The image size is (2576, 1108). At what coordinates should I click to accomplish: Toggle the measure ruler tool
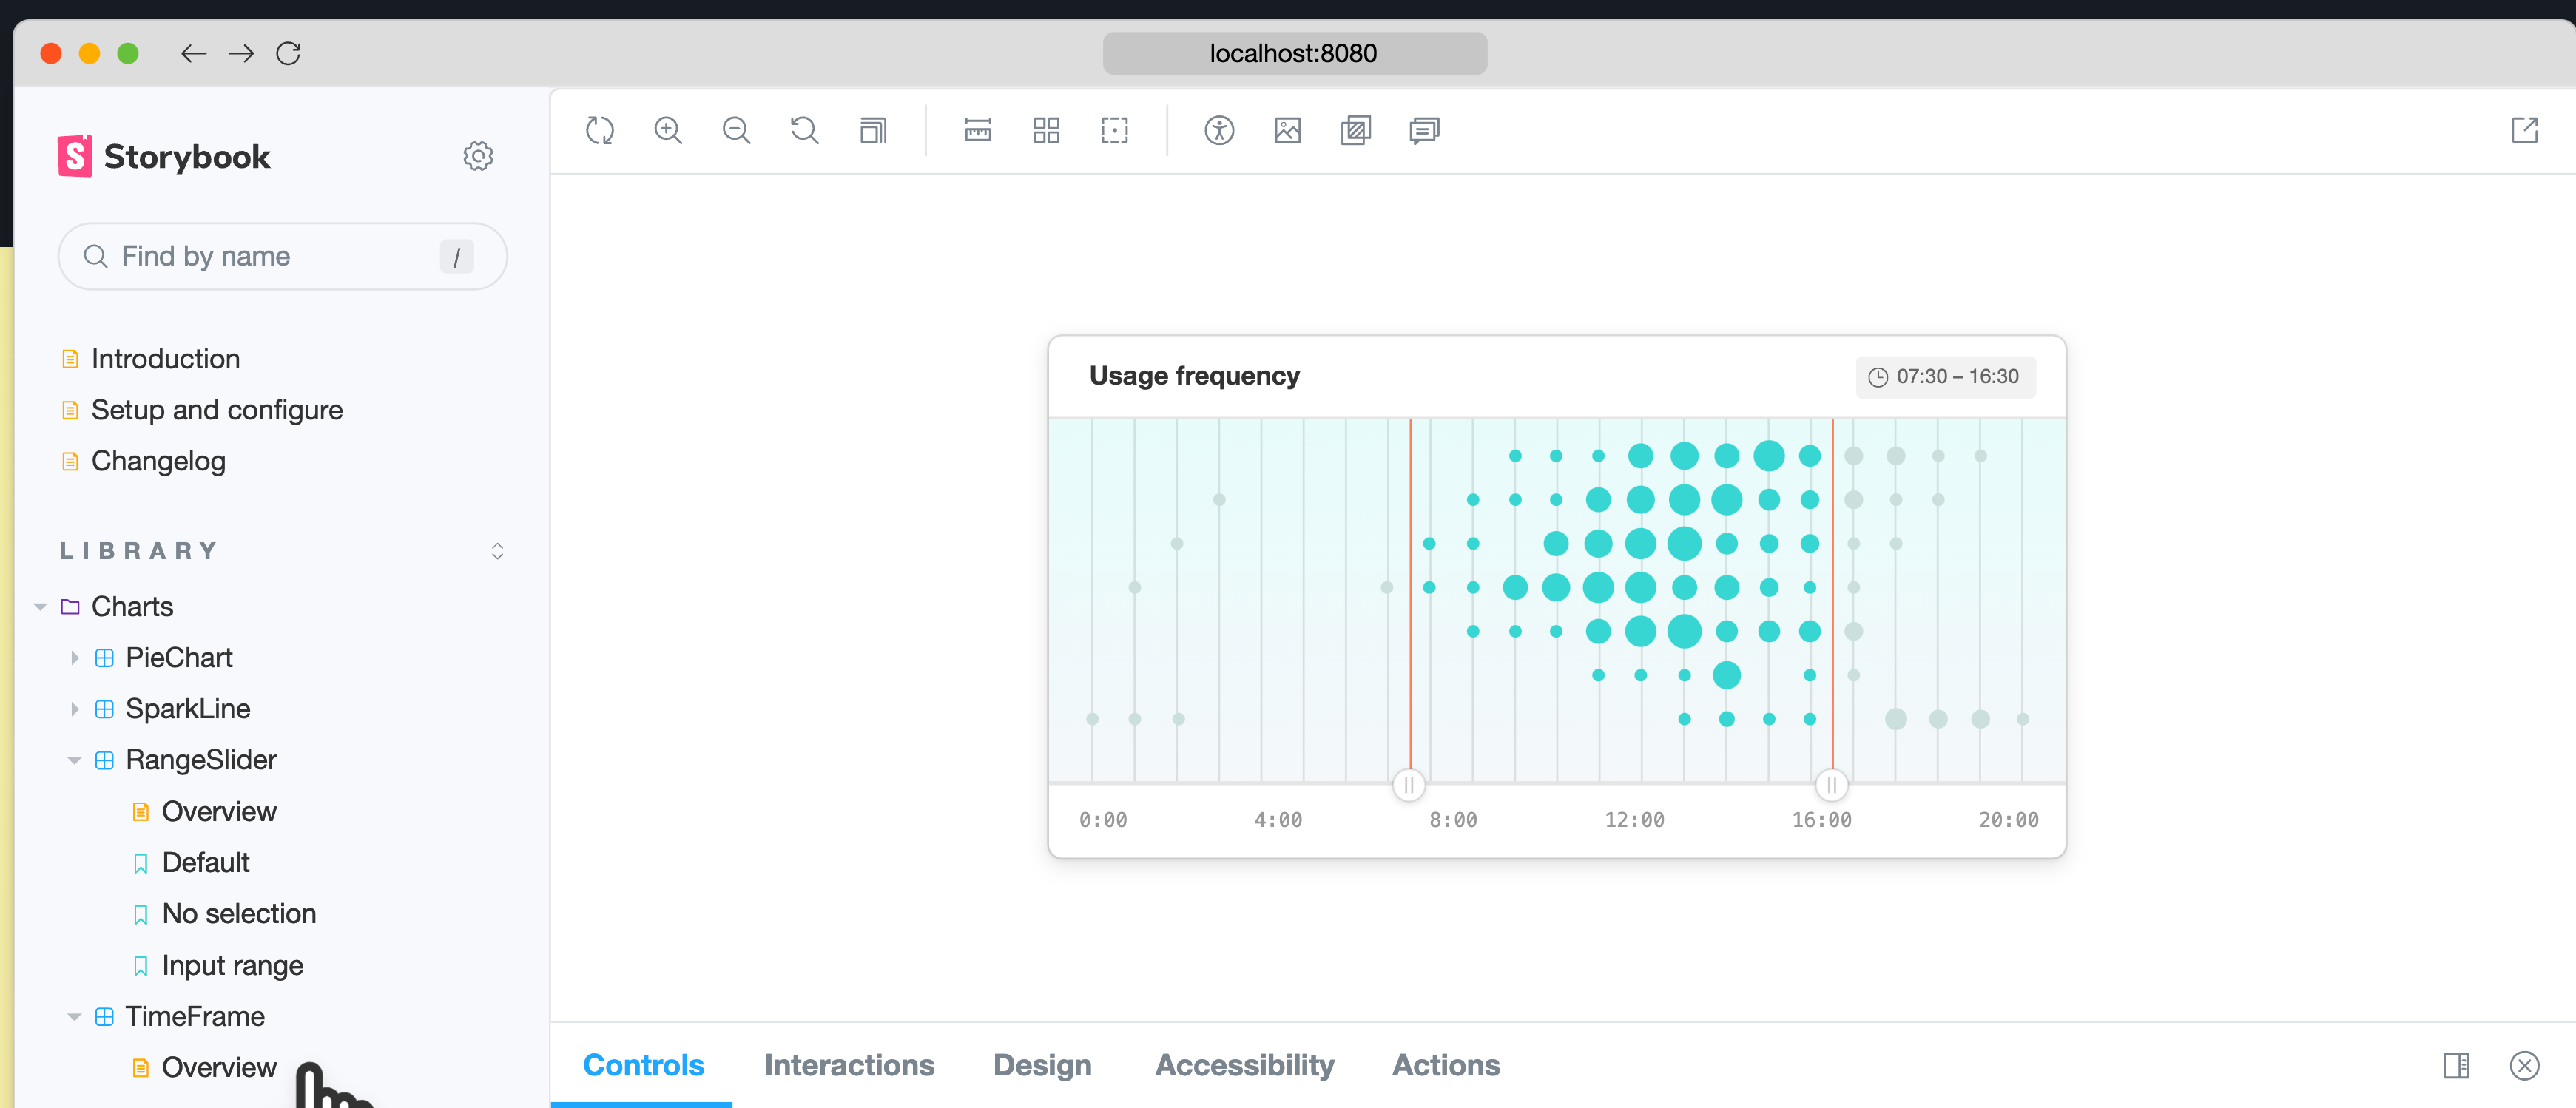(978, 130)
